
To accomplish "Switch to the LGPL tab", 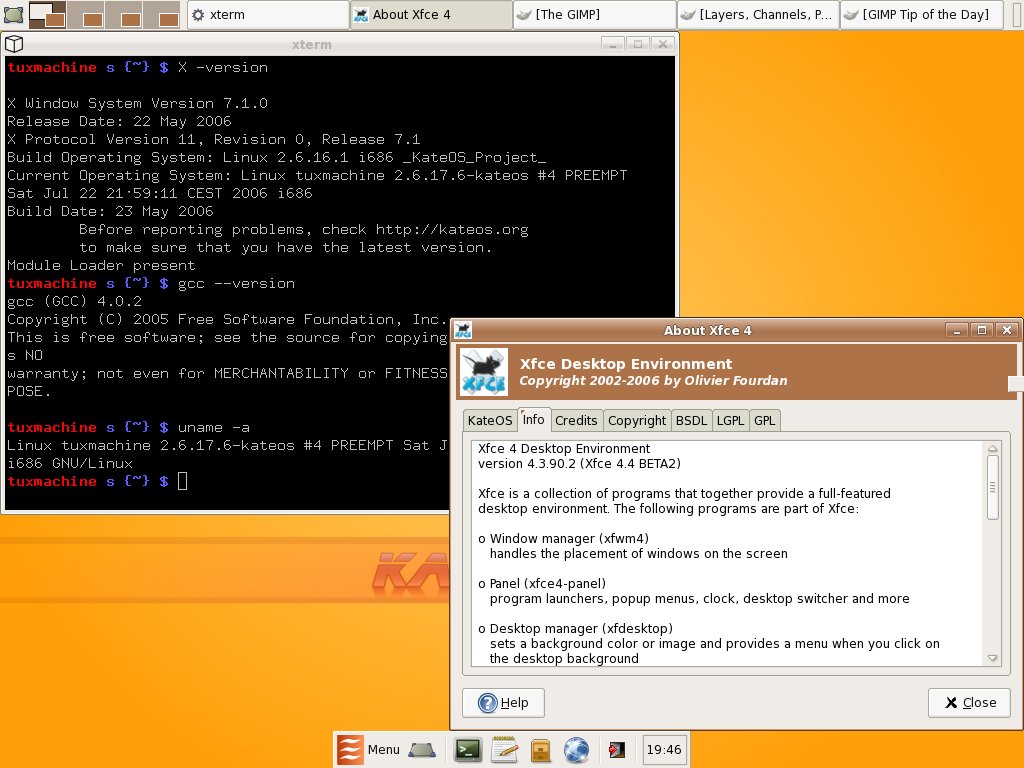I will 730,421.
